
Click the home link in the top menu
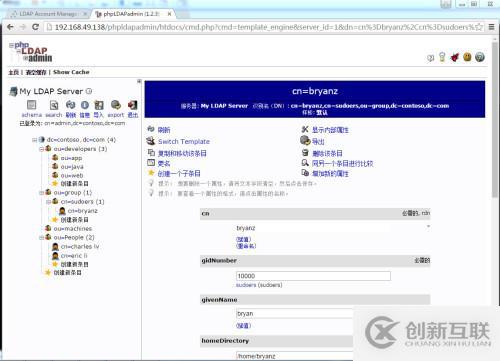click(13, 72)
